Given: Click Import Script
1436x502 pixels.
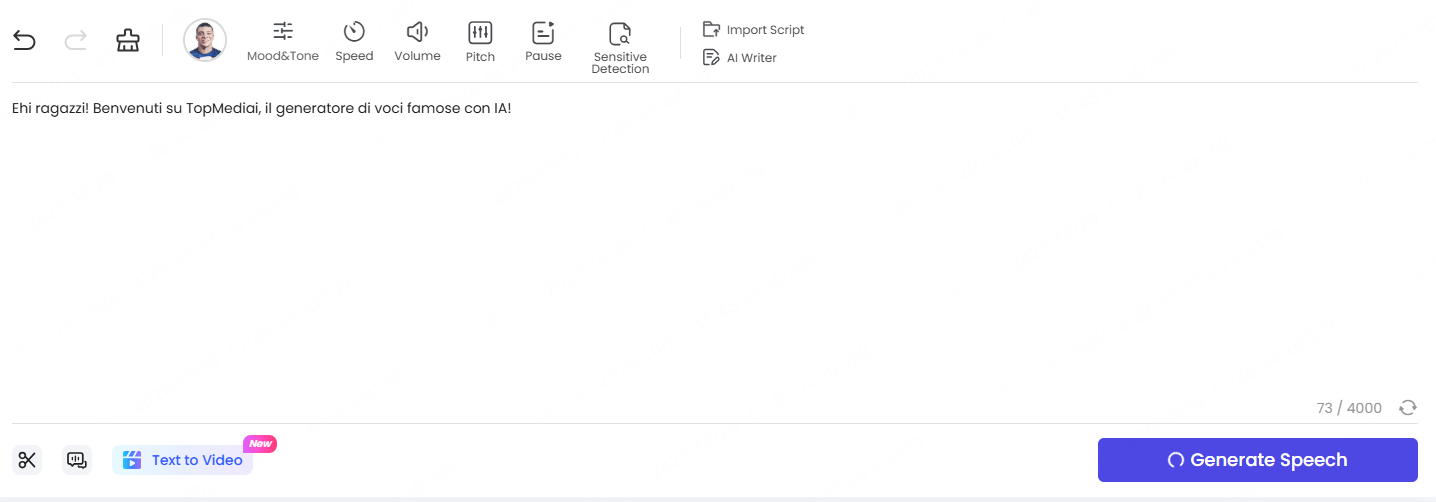Looking at the screenshot, I should click(754, 30).
